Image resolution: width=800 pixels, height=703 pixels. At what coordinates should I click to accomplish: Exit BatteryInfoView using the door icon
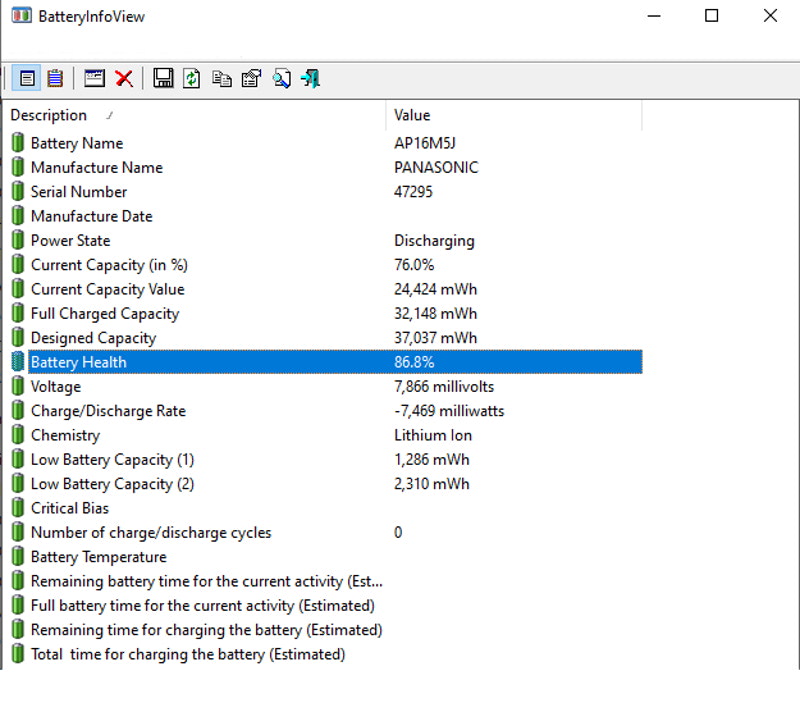click(x=311, y=78)
